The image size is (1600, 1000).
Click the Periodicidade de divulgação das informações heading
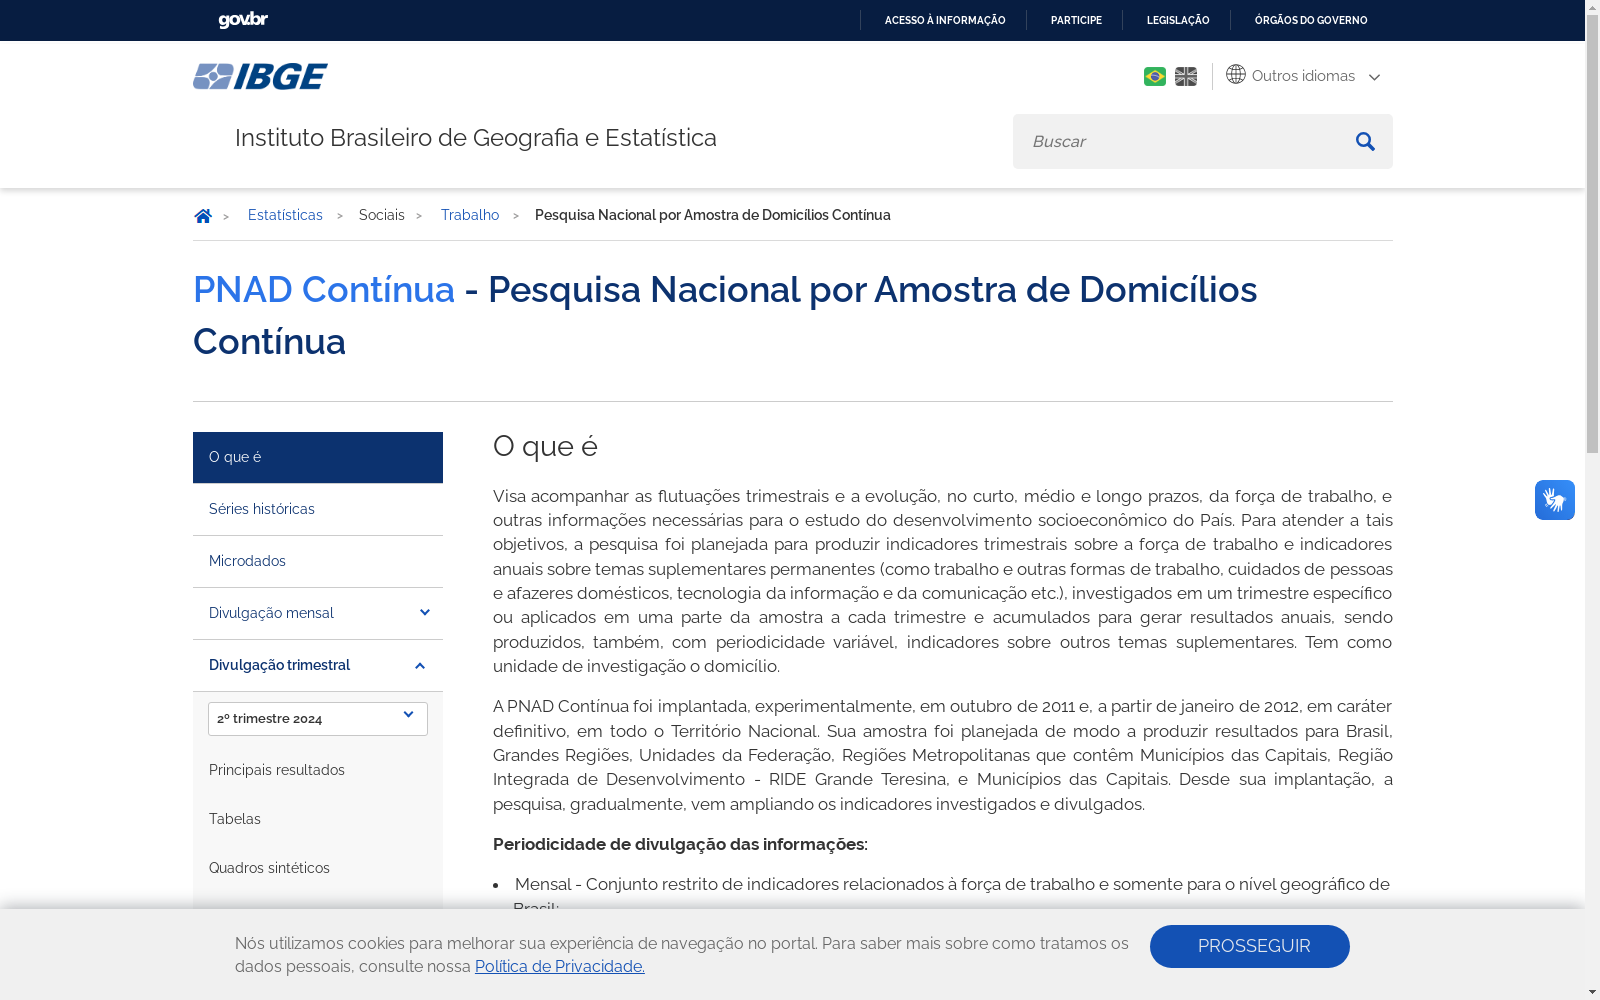[x=680, y=844]
